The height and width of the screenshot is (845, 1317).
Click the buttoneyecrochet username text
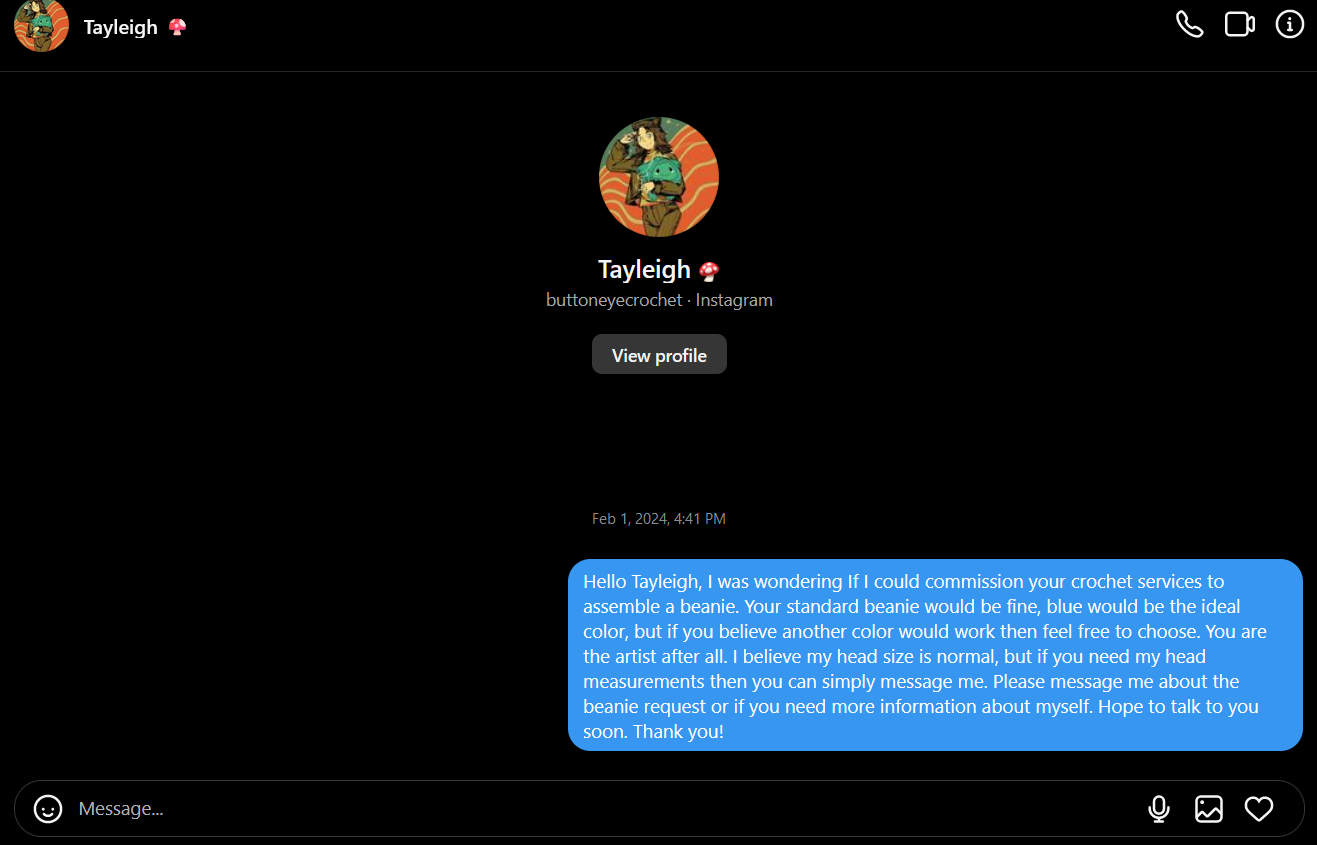click(x=614, y=300)
